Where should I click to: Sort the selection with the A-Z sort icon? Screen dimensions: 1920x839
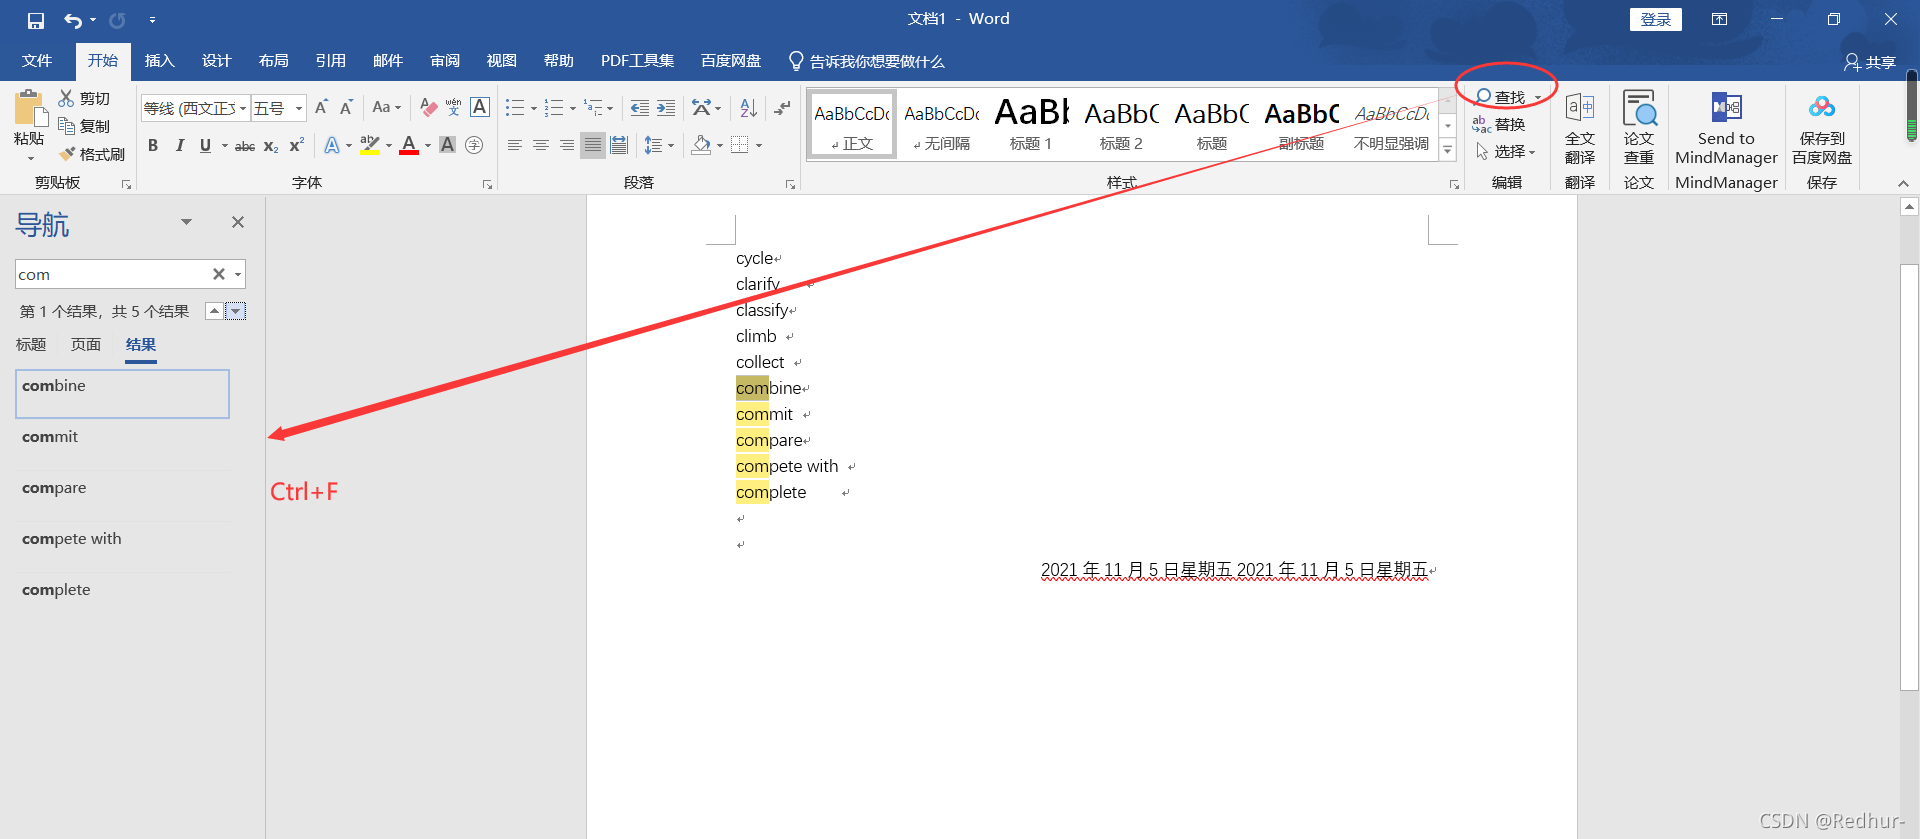[x=748, y=107]
